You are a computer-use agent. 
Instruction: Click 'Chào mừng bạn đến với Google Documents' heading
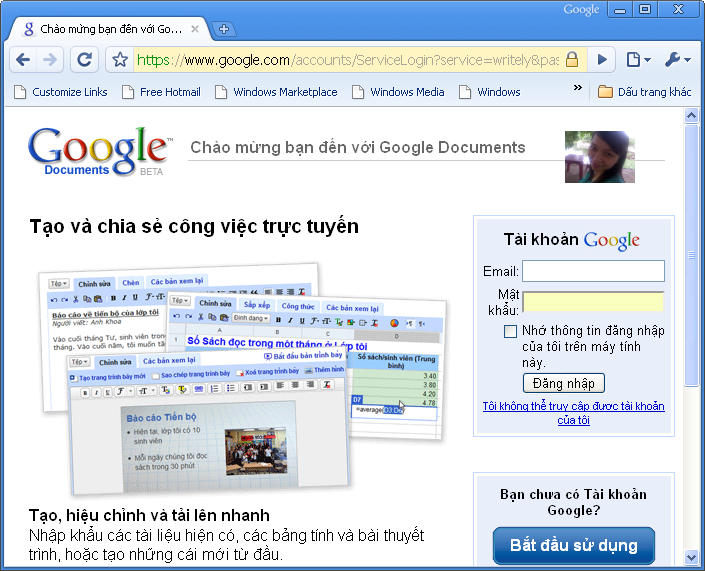(357, 147)
